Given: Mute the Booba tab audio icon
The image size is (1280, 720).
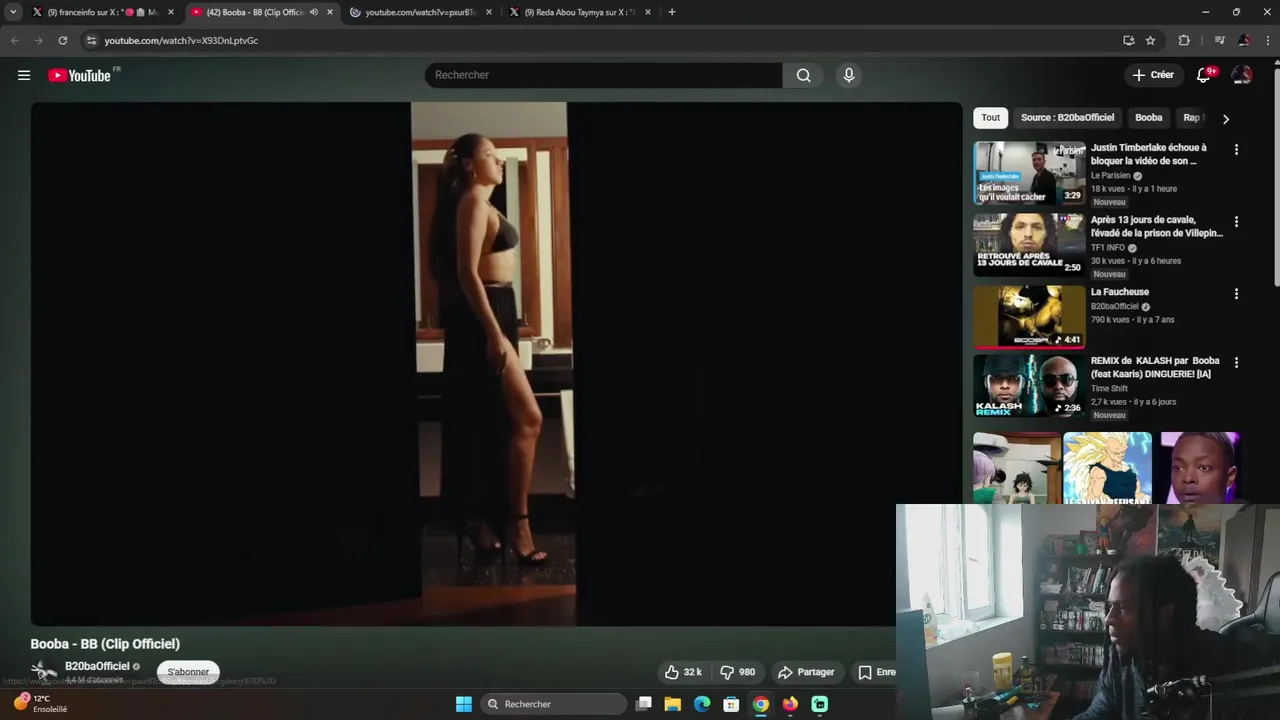Looking at the screenshot, I should point(314,12).
